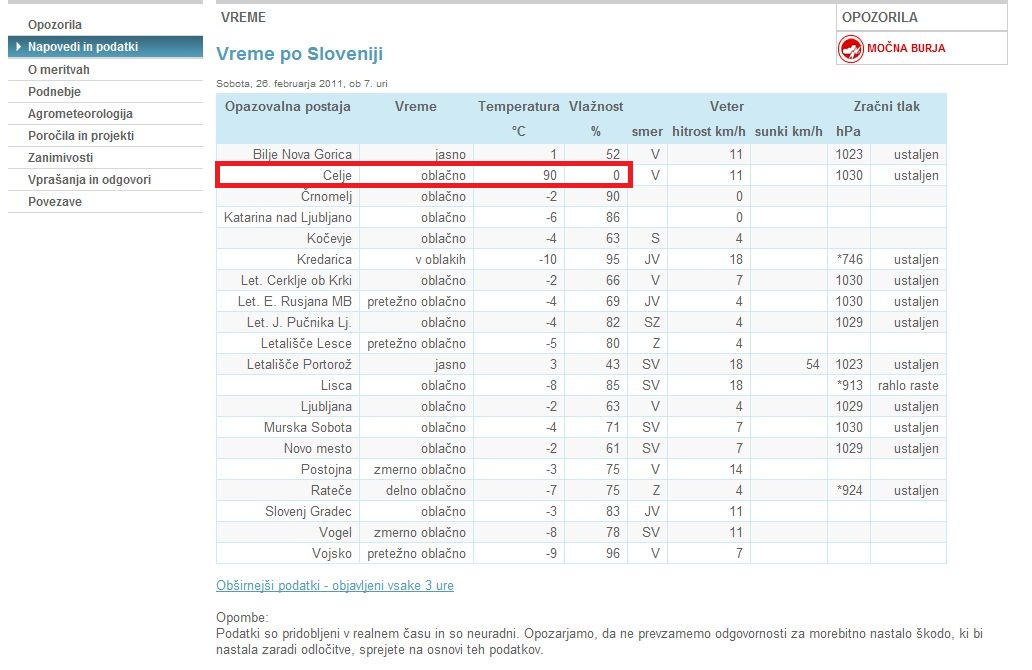1032x670 pixels.
Task: Open the MOČNA BURJA warning link
Action: pyautogui.click(x=906, y=48)
